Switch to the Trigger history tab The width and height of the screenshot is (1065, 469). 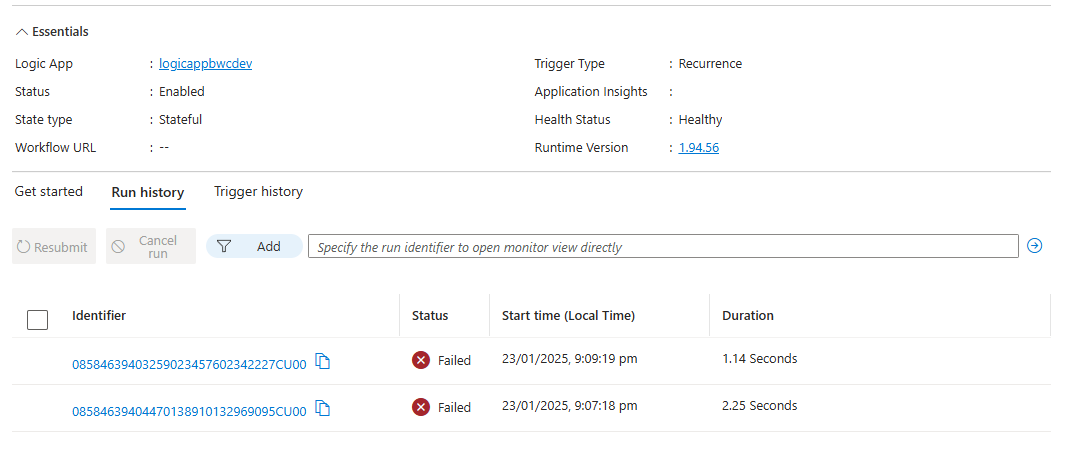coord(258,191)
